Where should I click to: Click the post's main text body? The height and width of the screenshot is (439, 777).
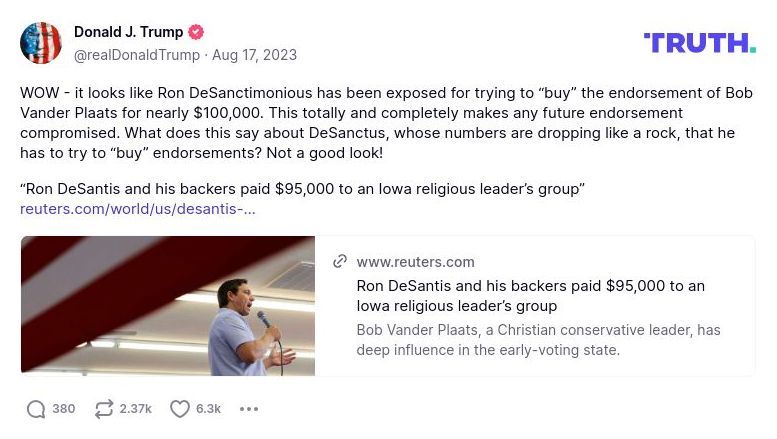380,123
